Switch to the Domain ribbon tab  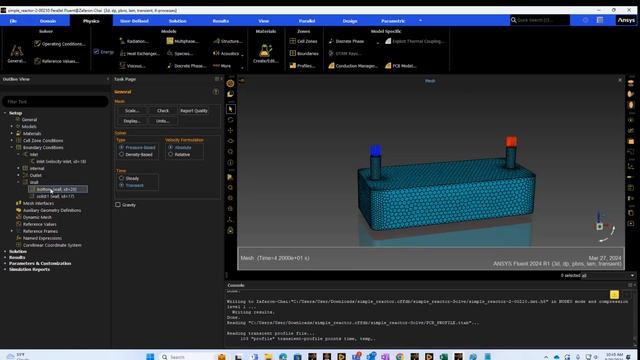[48, 21]
